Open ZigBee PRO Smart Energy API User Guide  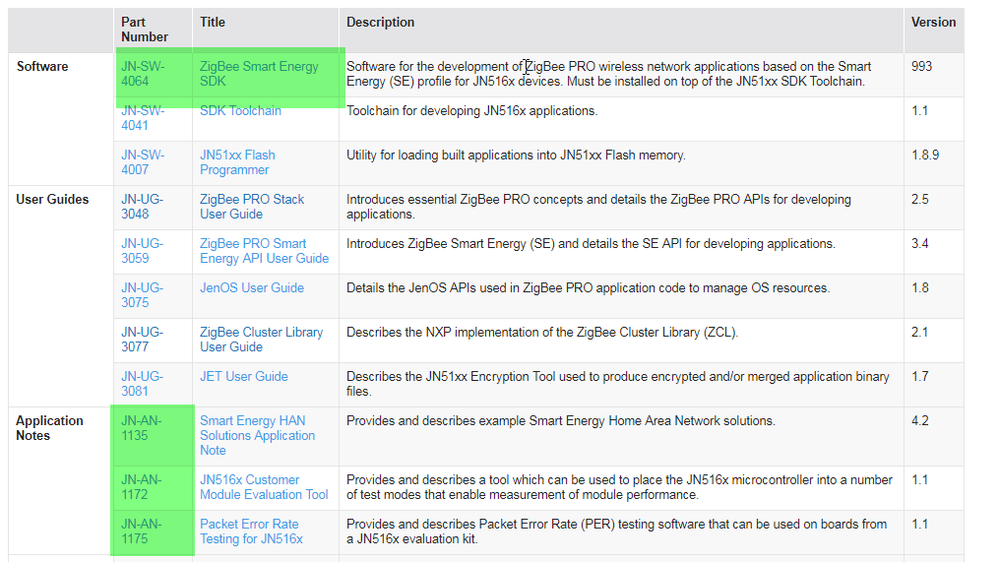tap(264, 251)
